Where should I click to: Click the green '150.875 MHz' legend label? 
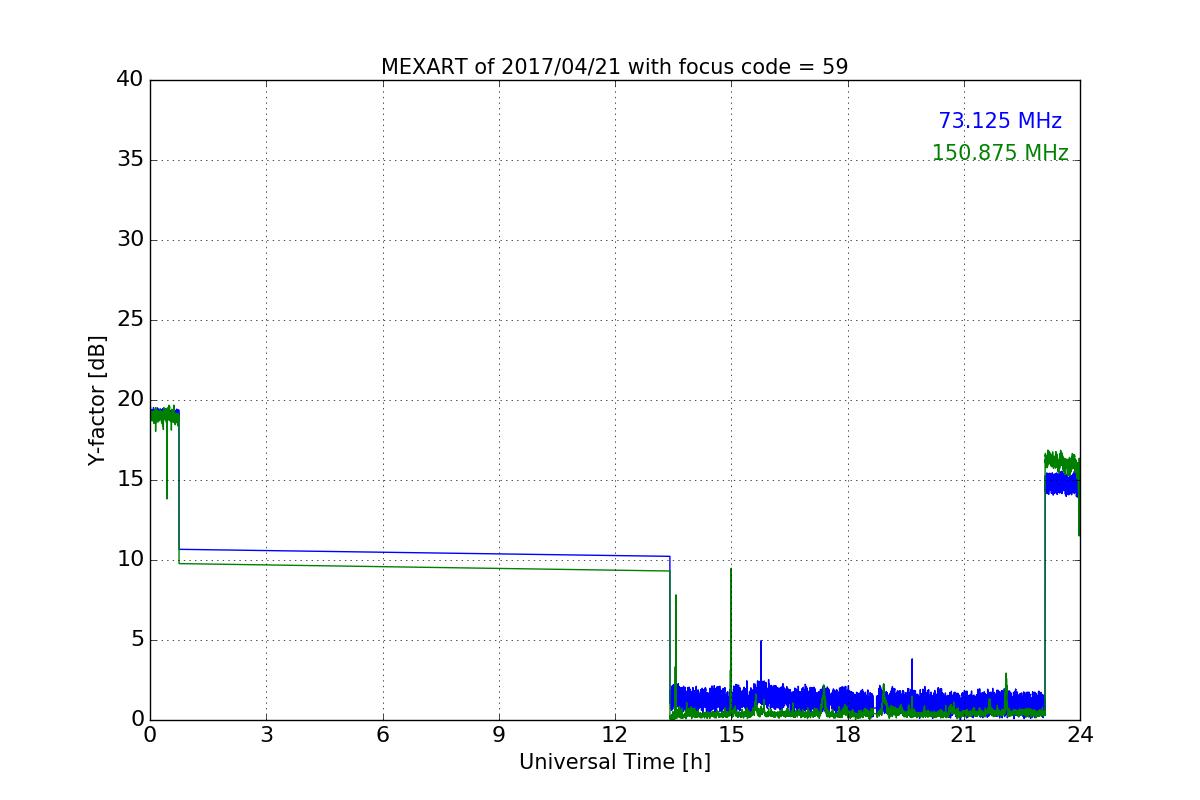tap(1000, 153)
